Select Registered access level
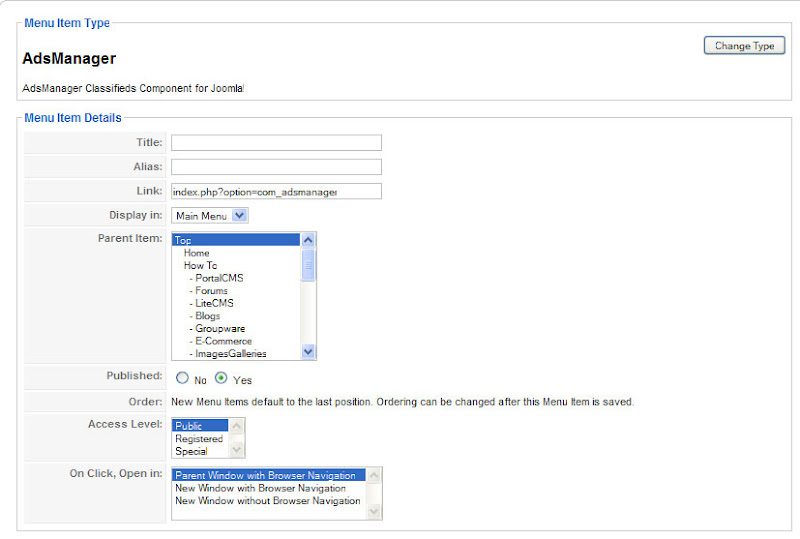The image size is (800, 539). pyautogui.click(x=200, y=439)
